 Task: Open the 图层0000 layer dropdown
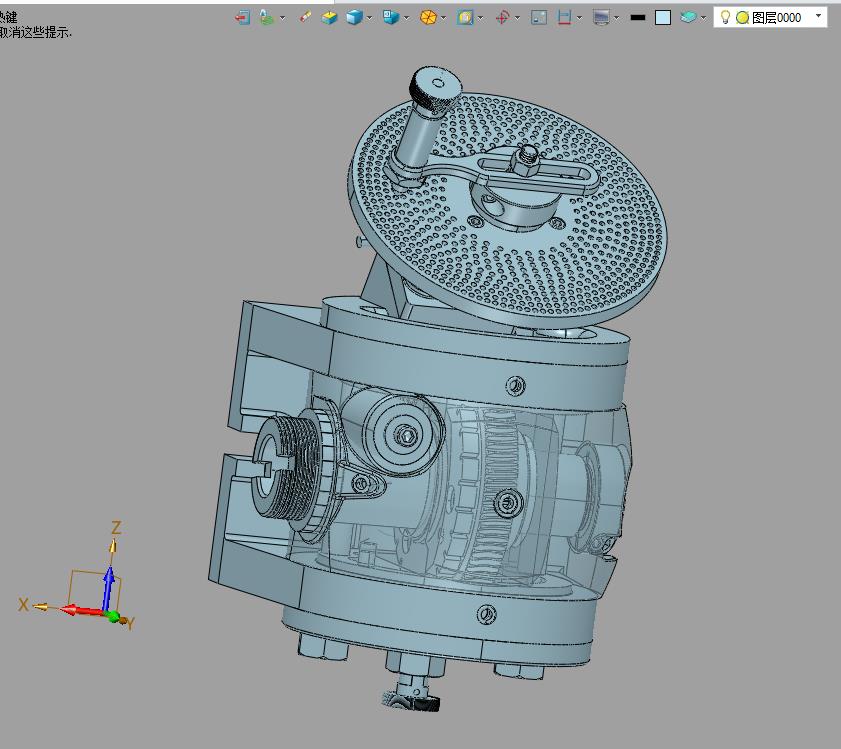818,16
